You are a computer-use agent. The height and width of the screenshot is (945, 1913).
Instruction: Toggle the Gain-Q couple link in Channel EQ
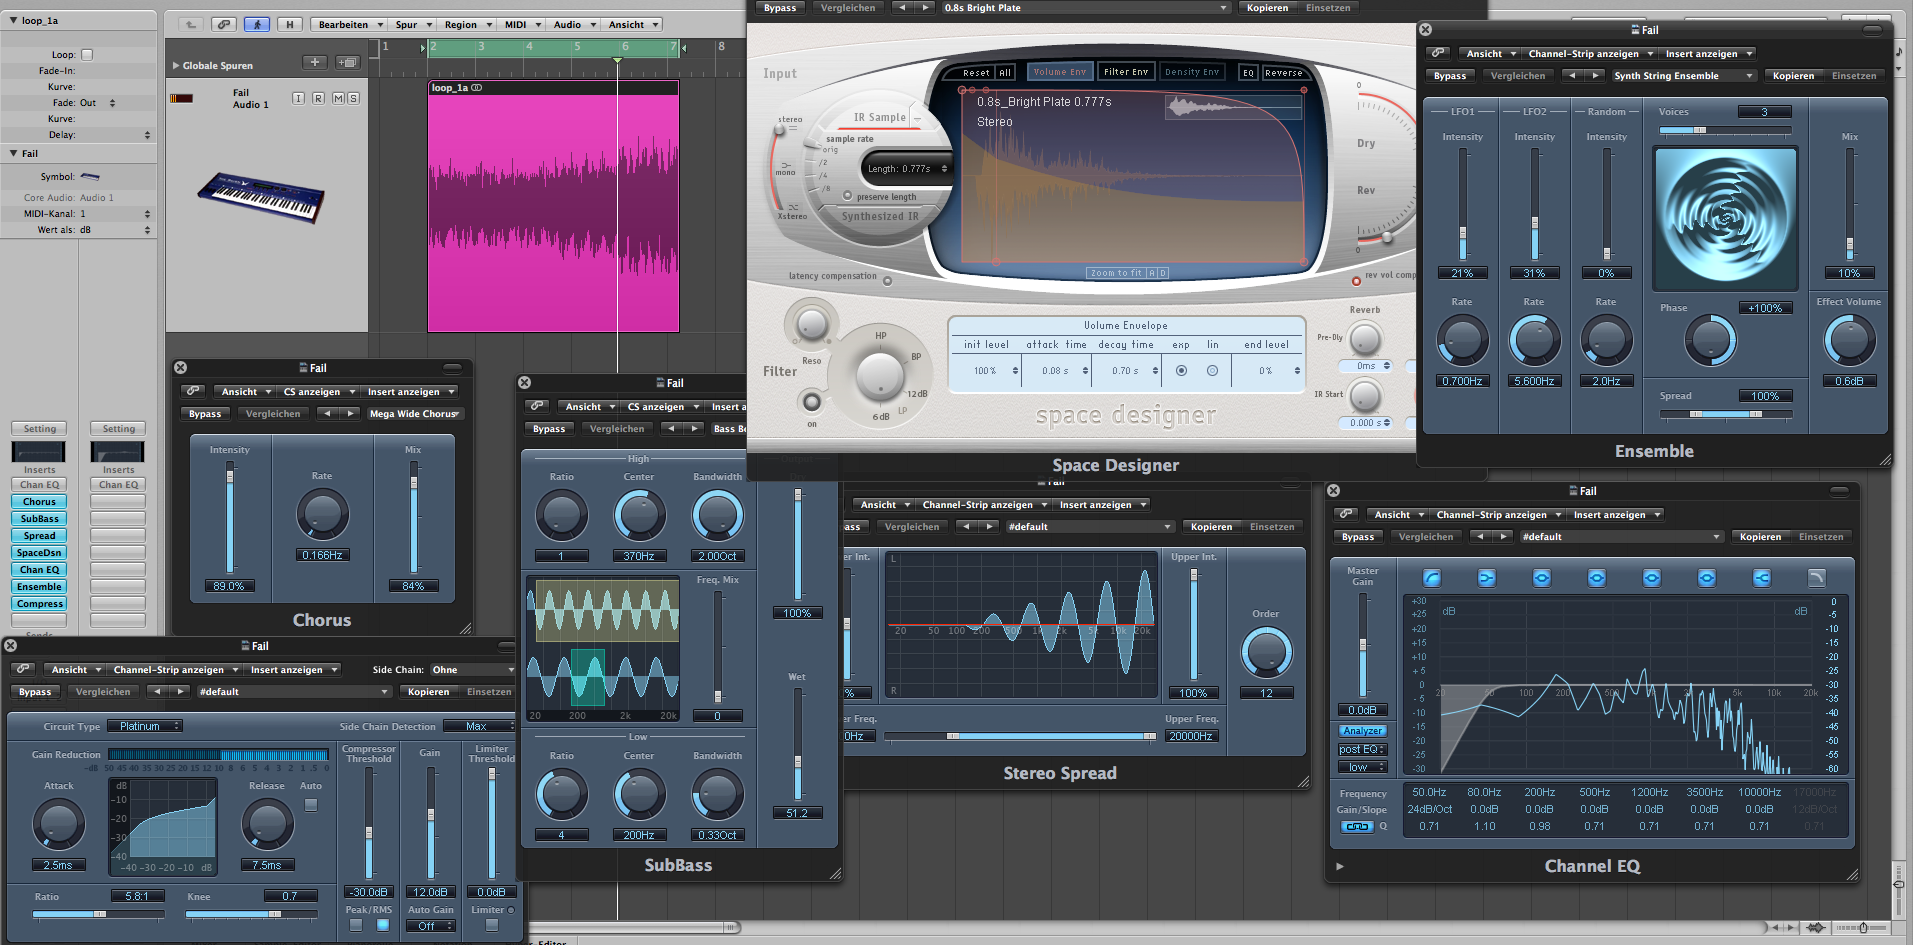pyautogui.click(x=1357, y=826)
